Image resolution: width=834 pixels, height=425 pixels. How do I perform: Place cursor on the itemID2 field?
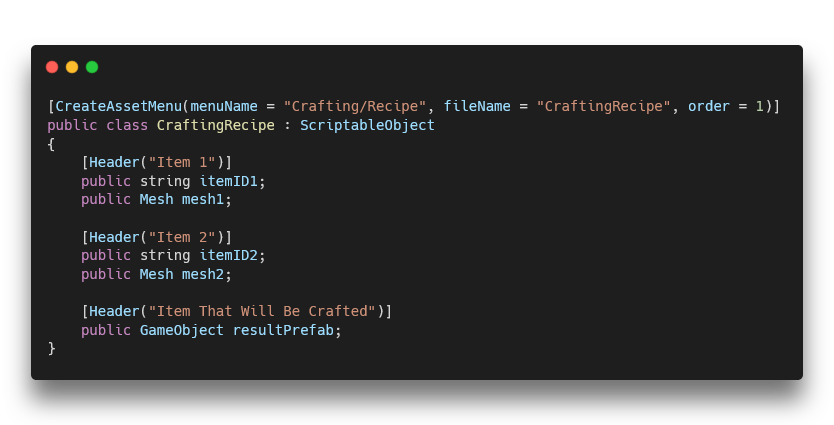coord(232,255)
